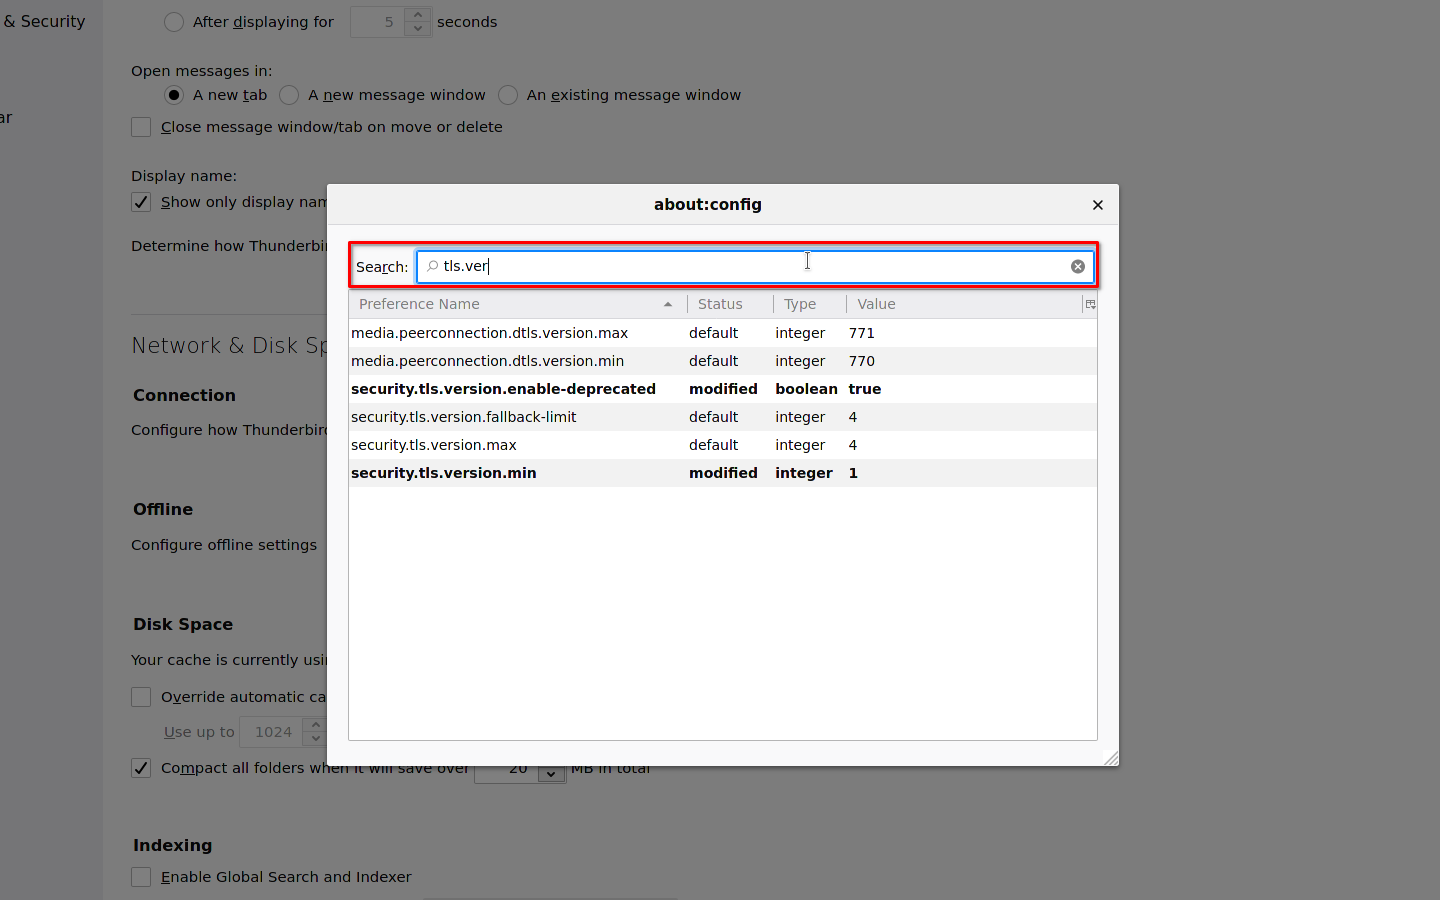Select security.tls.version.max preference
This screenshot has width=1440, height=900.
click(x=434, y=445)
